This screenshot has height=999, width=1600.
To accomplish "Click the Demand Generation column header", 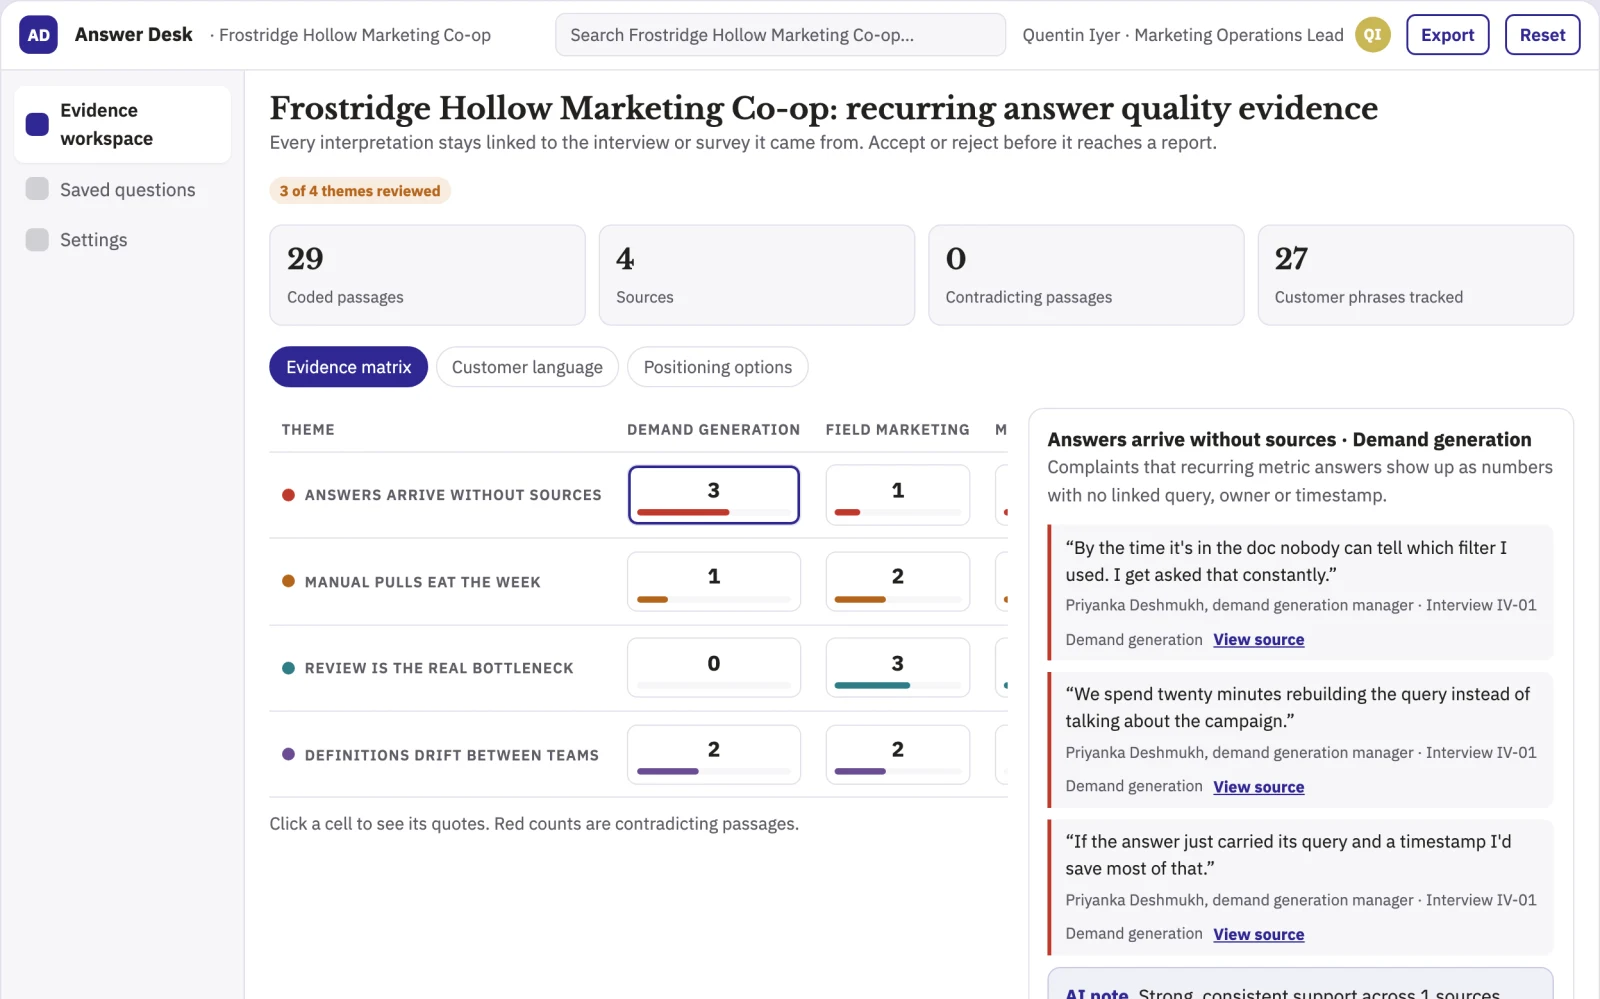I will coord(714,430).
